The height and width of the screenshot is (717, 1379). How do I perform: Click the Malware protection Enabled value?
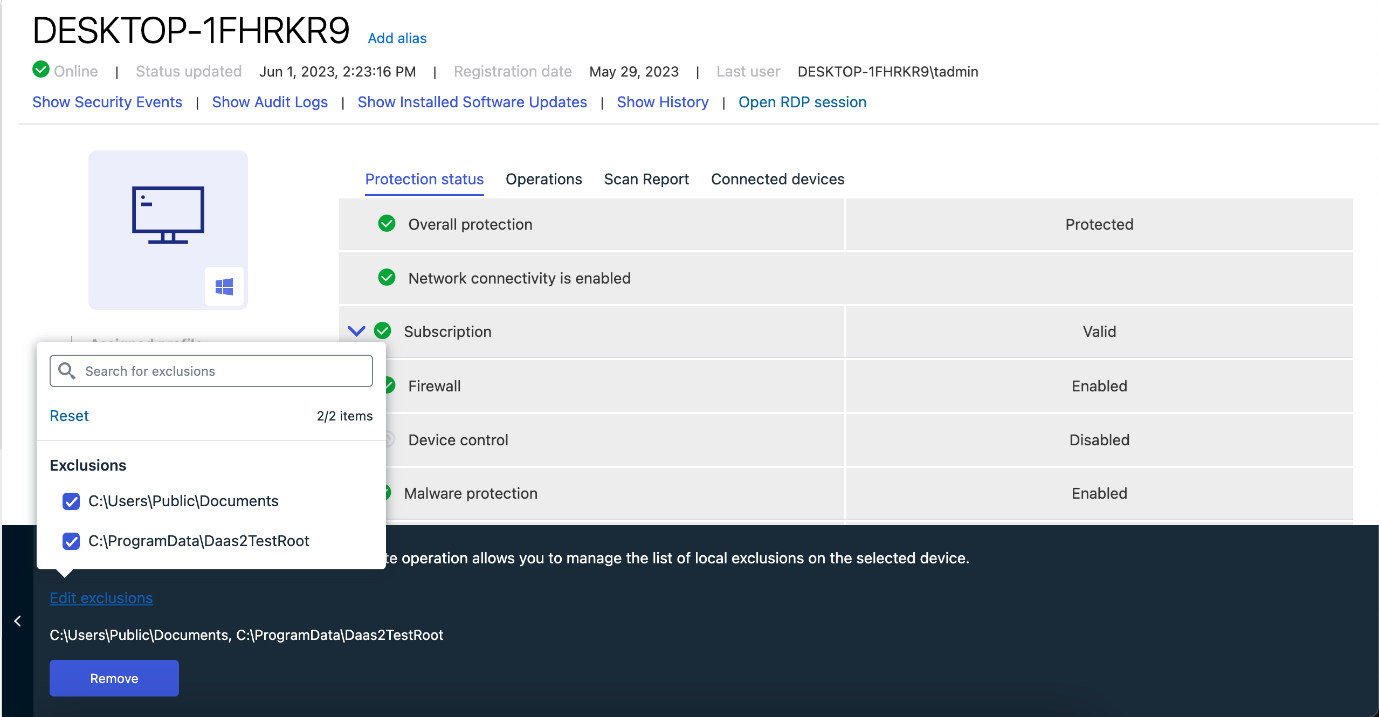click(1099, 493)
